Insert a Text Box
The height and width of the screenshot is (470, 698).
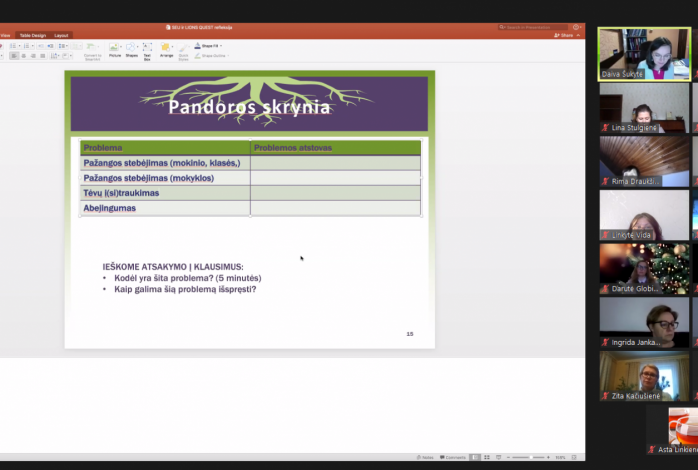coord(147,49)
